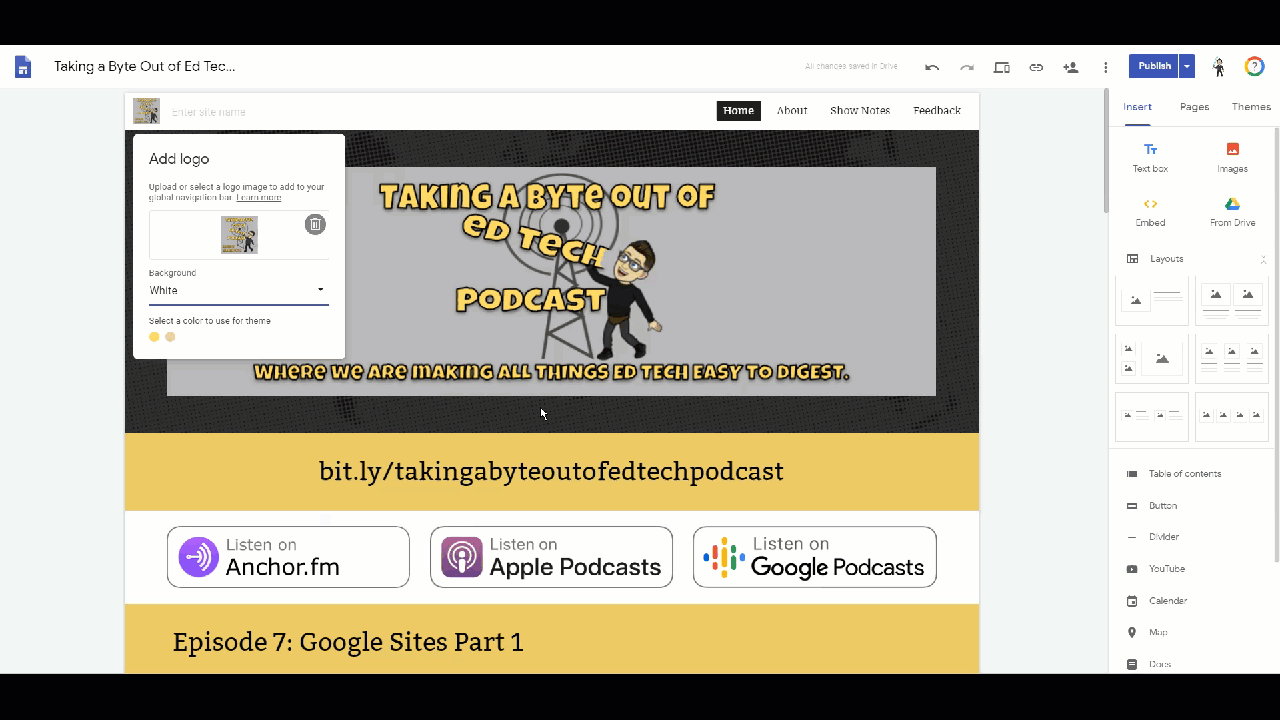The image size is (1280, 720).
Task: Click the Publish button
Action: (x=1154, y=66)
